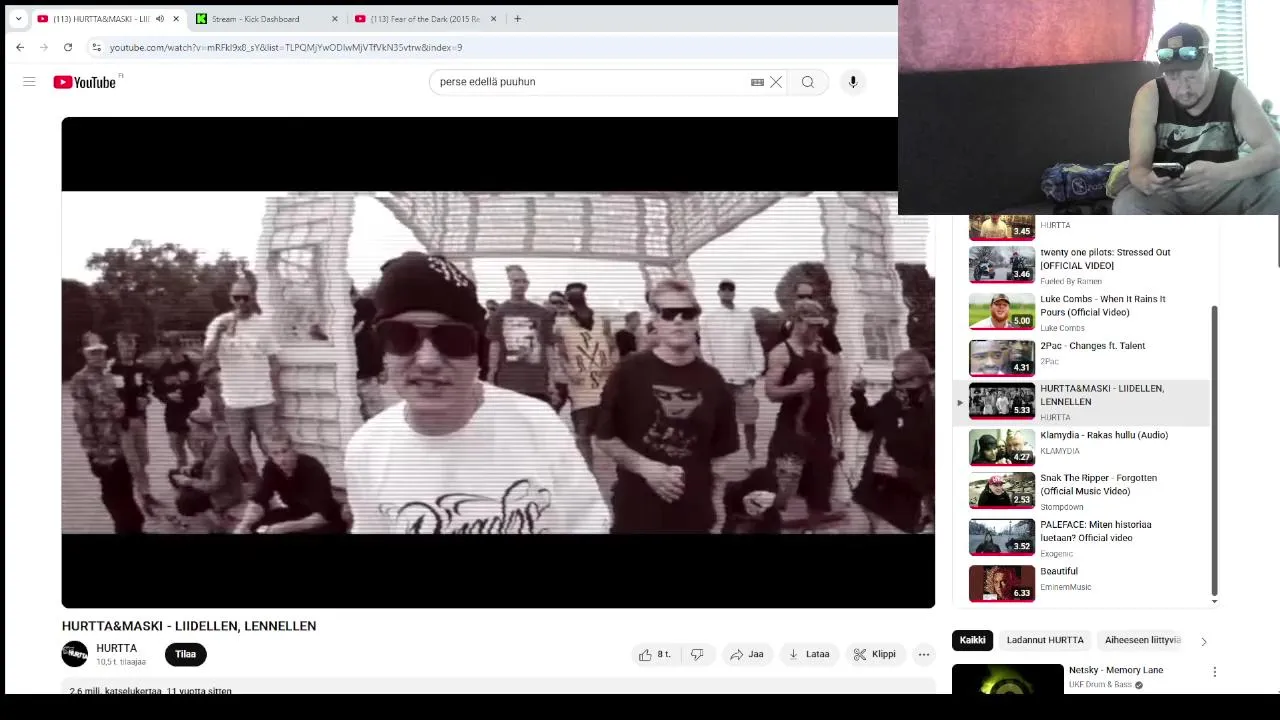
Task: Open Netsky - Memory Lane options menu
Action: coord(1215,672)
